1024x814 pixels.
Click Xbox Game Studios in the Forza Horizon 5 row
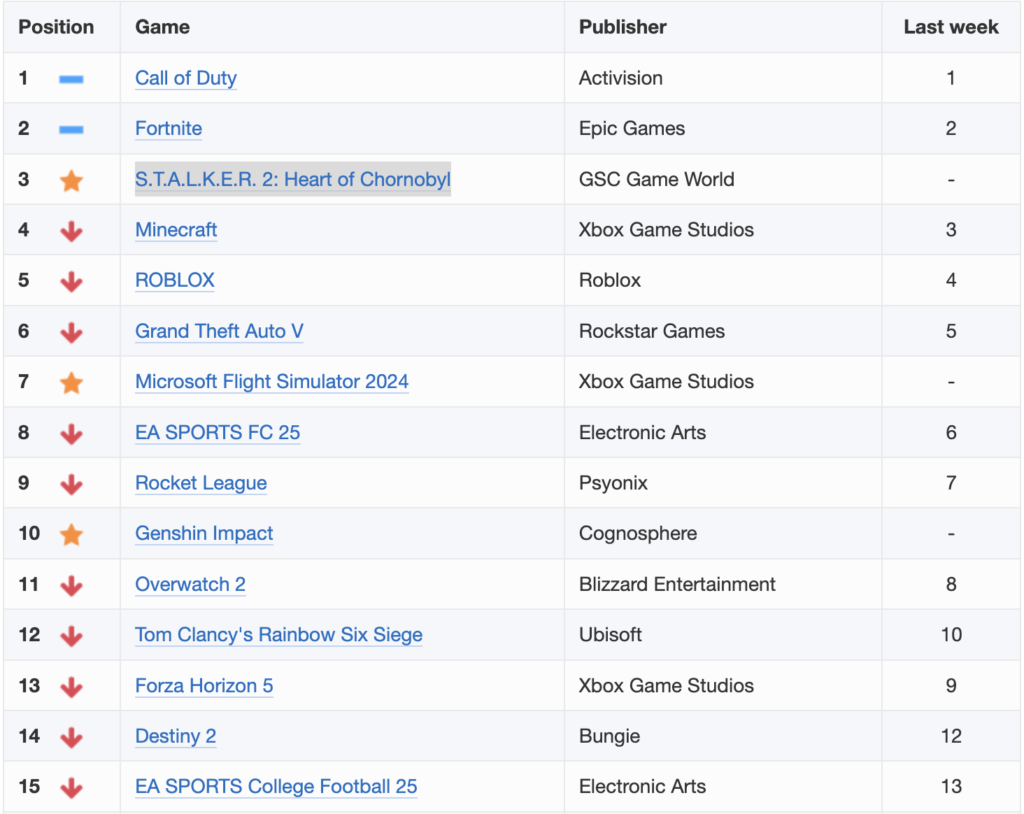click(x=666, y=685)
